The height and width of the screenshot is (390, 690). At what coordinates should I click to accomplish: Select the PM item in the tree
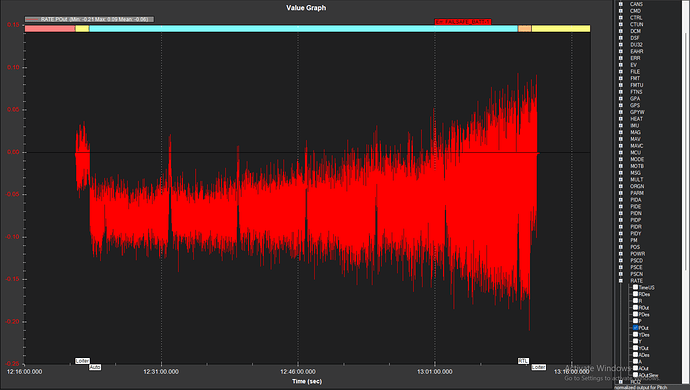click(634, 240)
